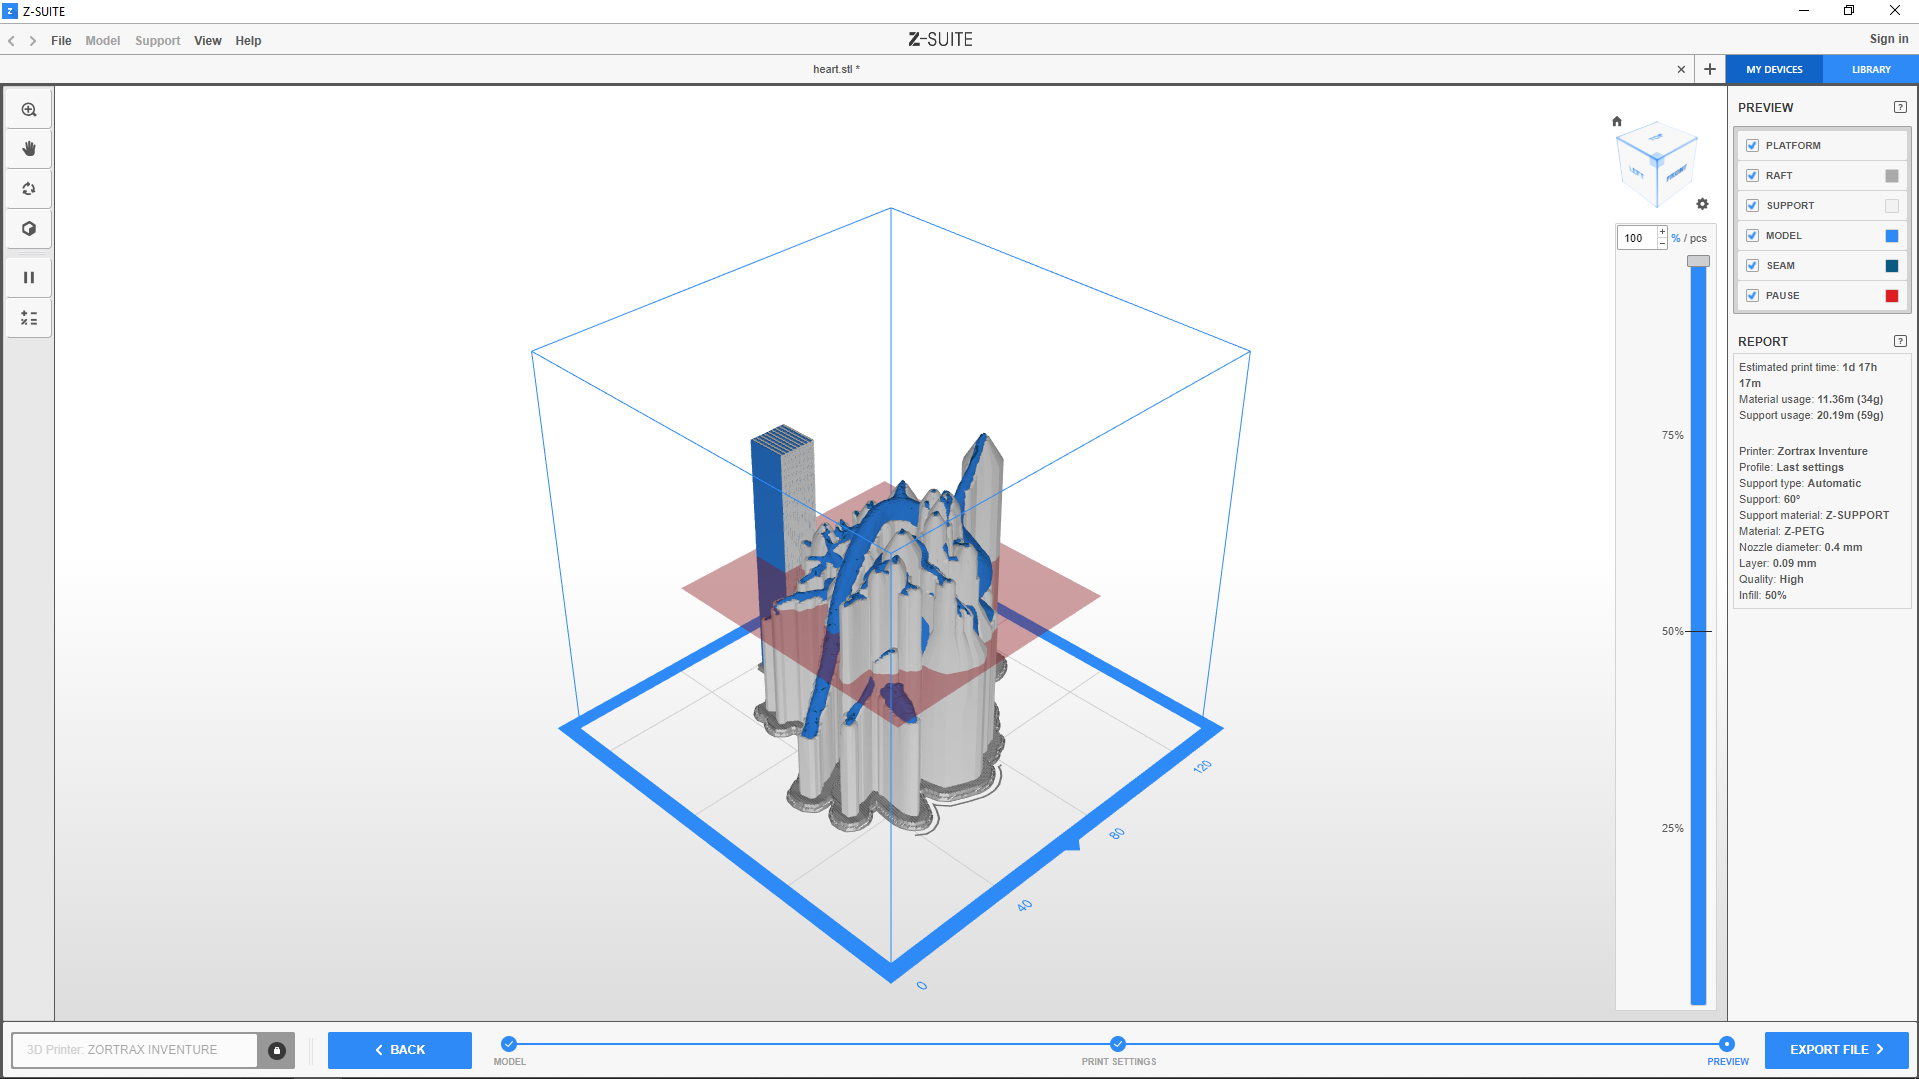
Task: Toggle the RAFT checkbox off
Action: tap(1752, 176)
